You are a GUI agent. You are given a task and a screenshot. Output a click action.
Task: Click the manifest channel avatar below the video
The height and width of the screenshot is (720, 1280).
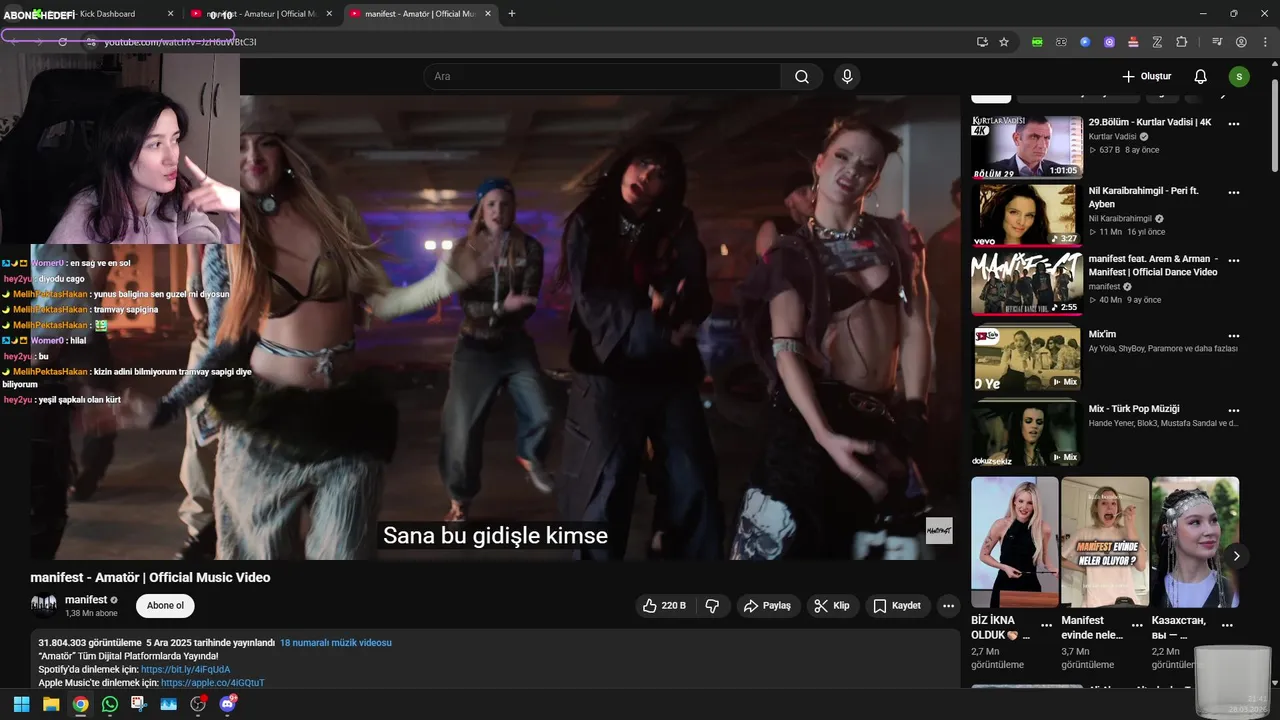44,605
